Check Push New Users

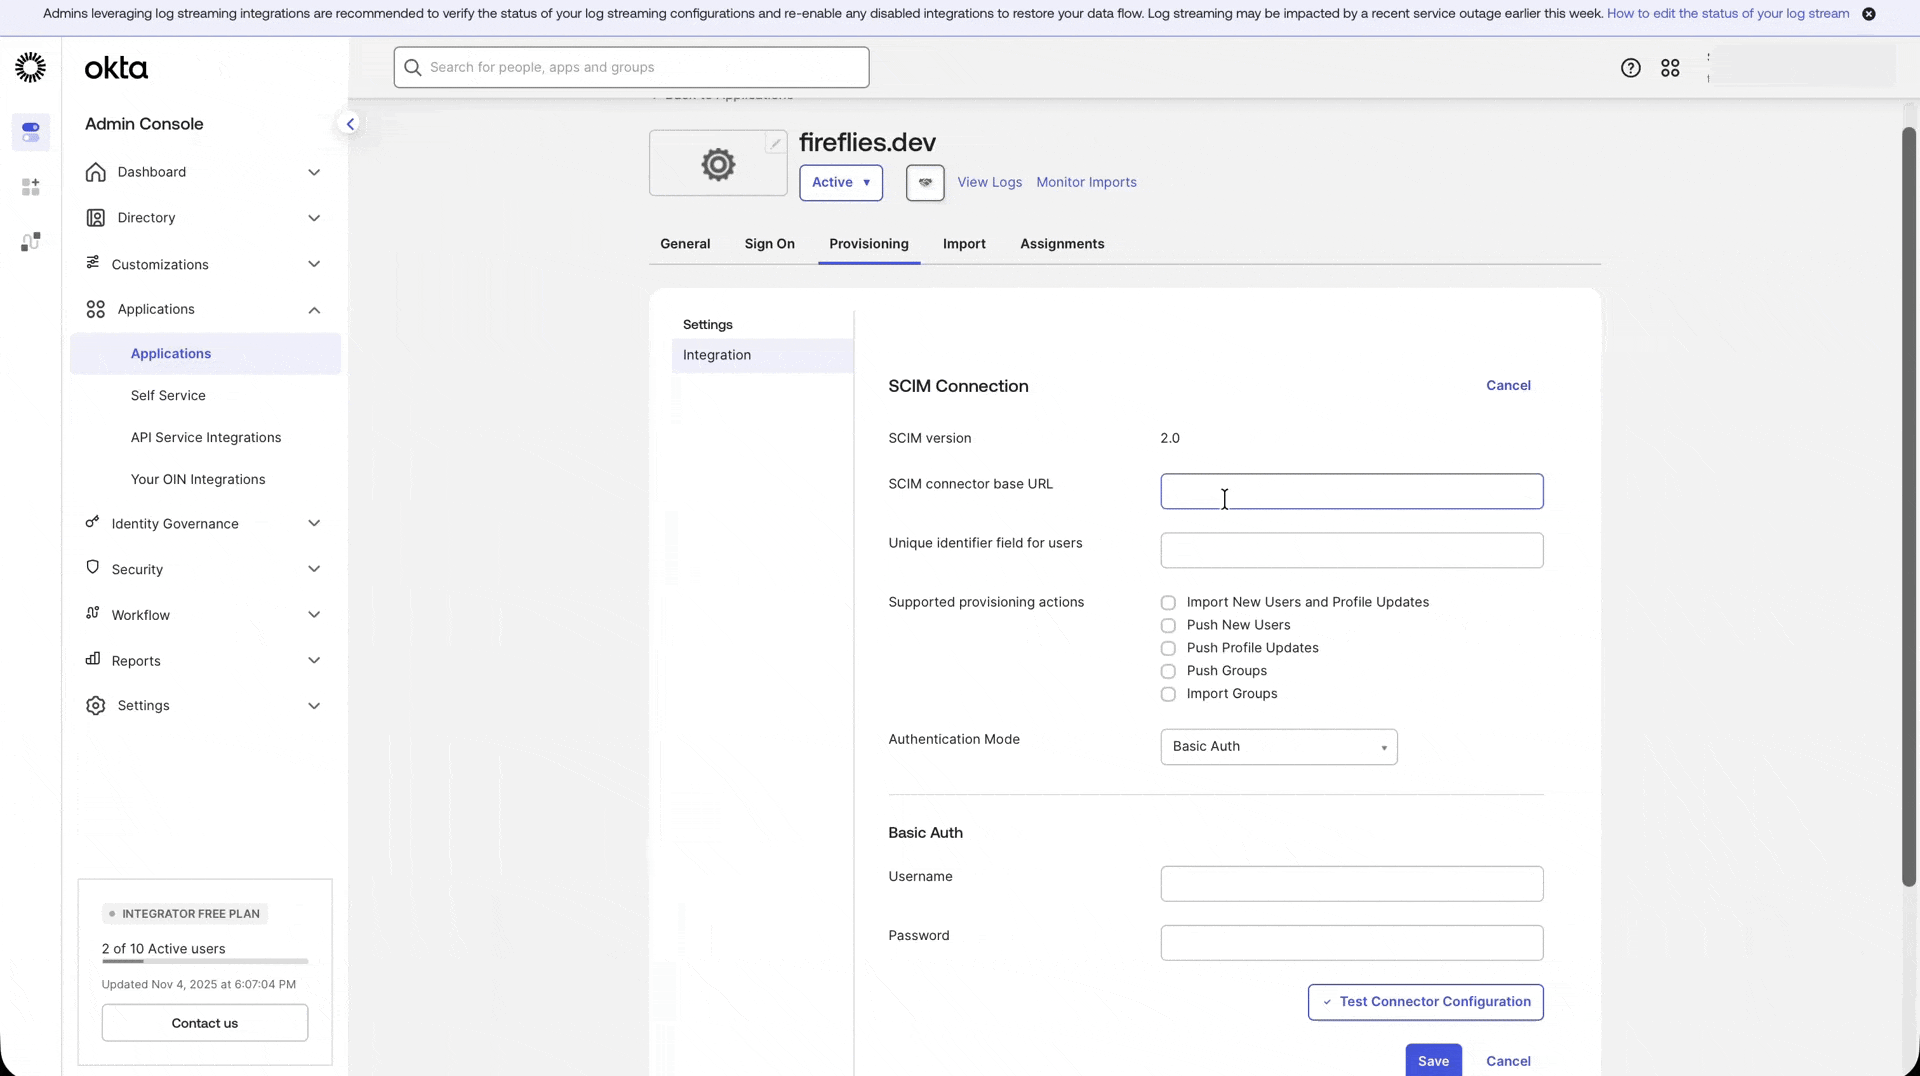click(1168, 626)
